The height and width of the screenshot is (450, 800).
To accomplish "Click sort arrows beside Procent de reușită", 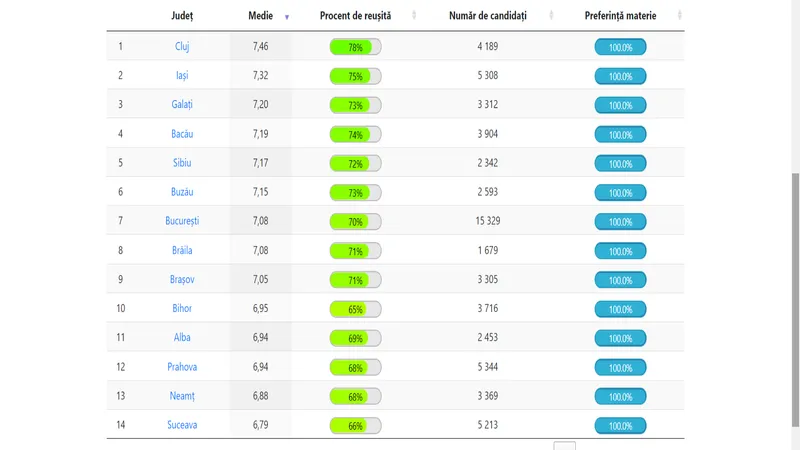I will pos(414,15).
